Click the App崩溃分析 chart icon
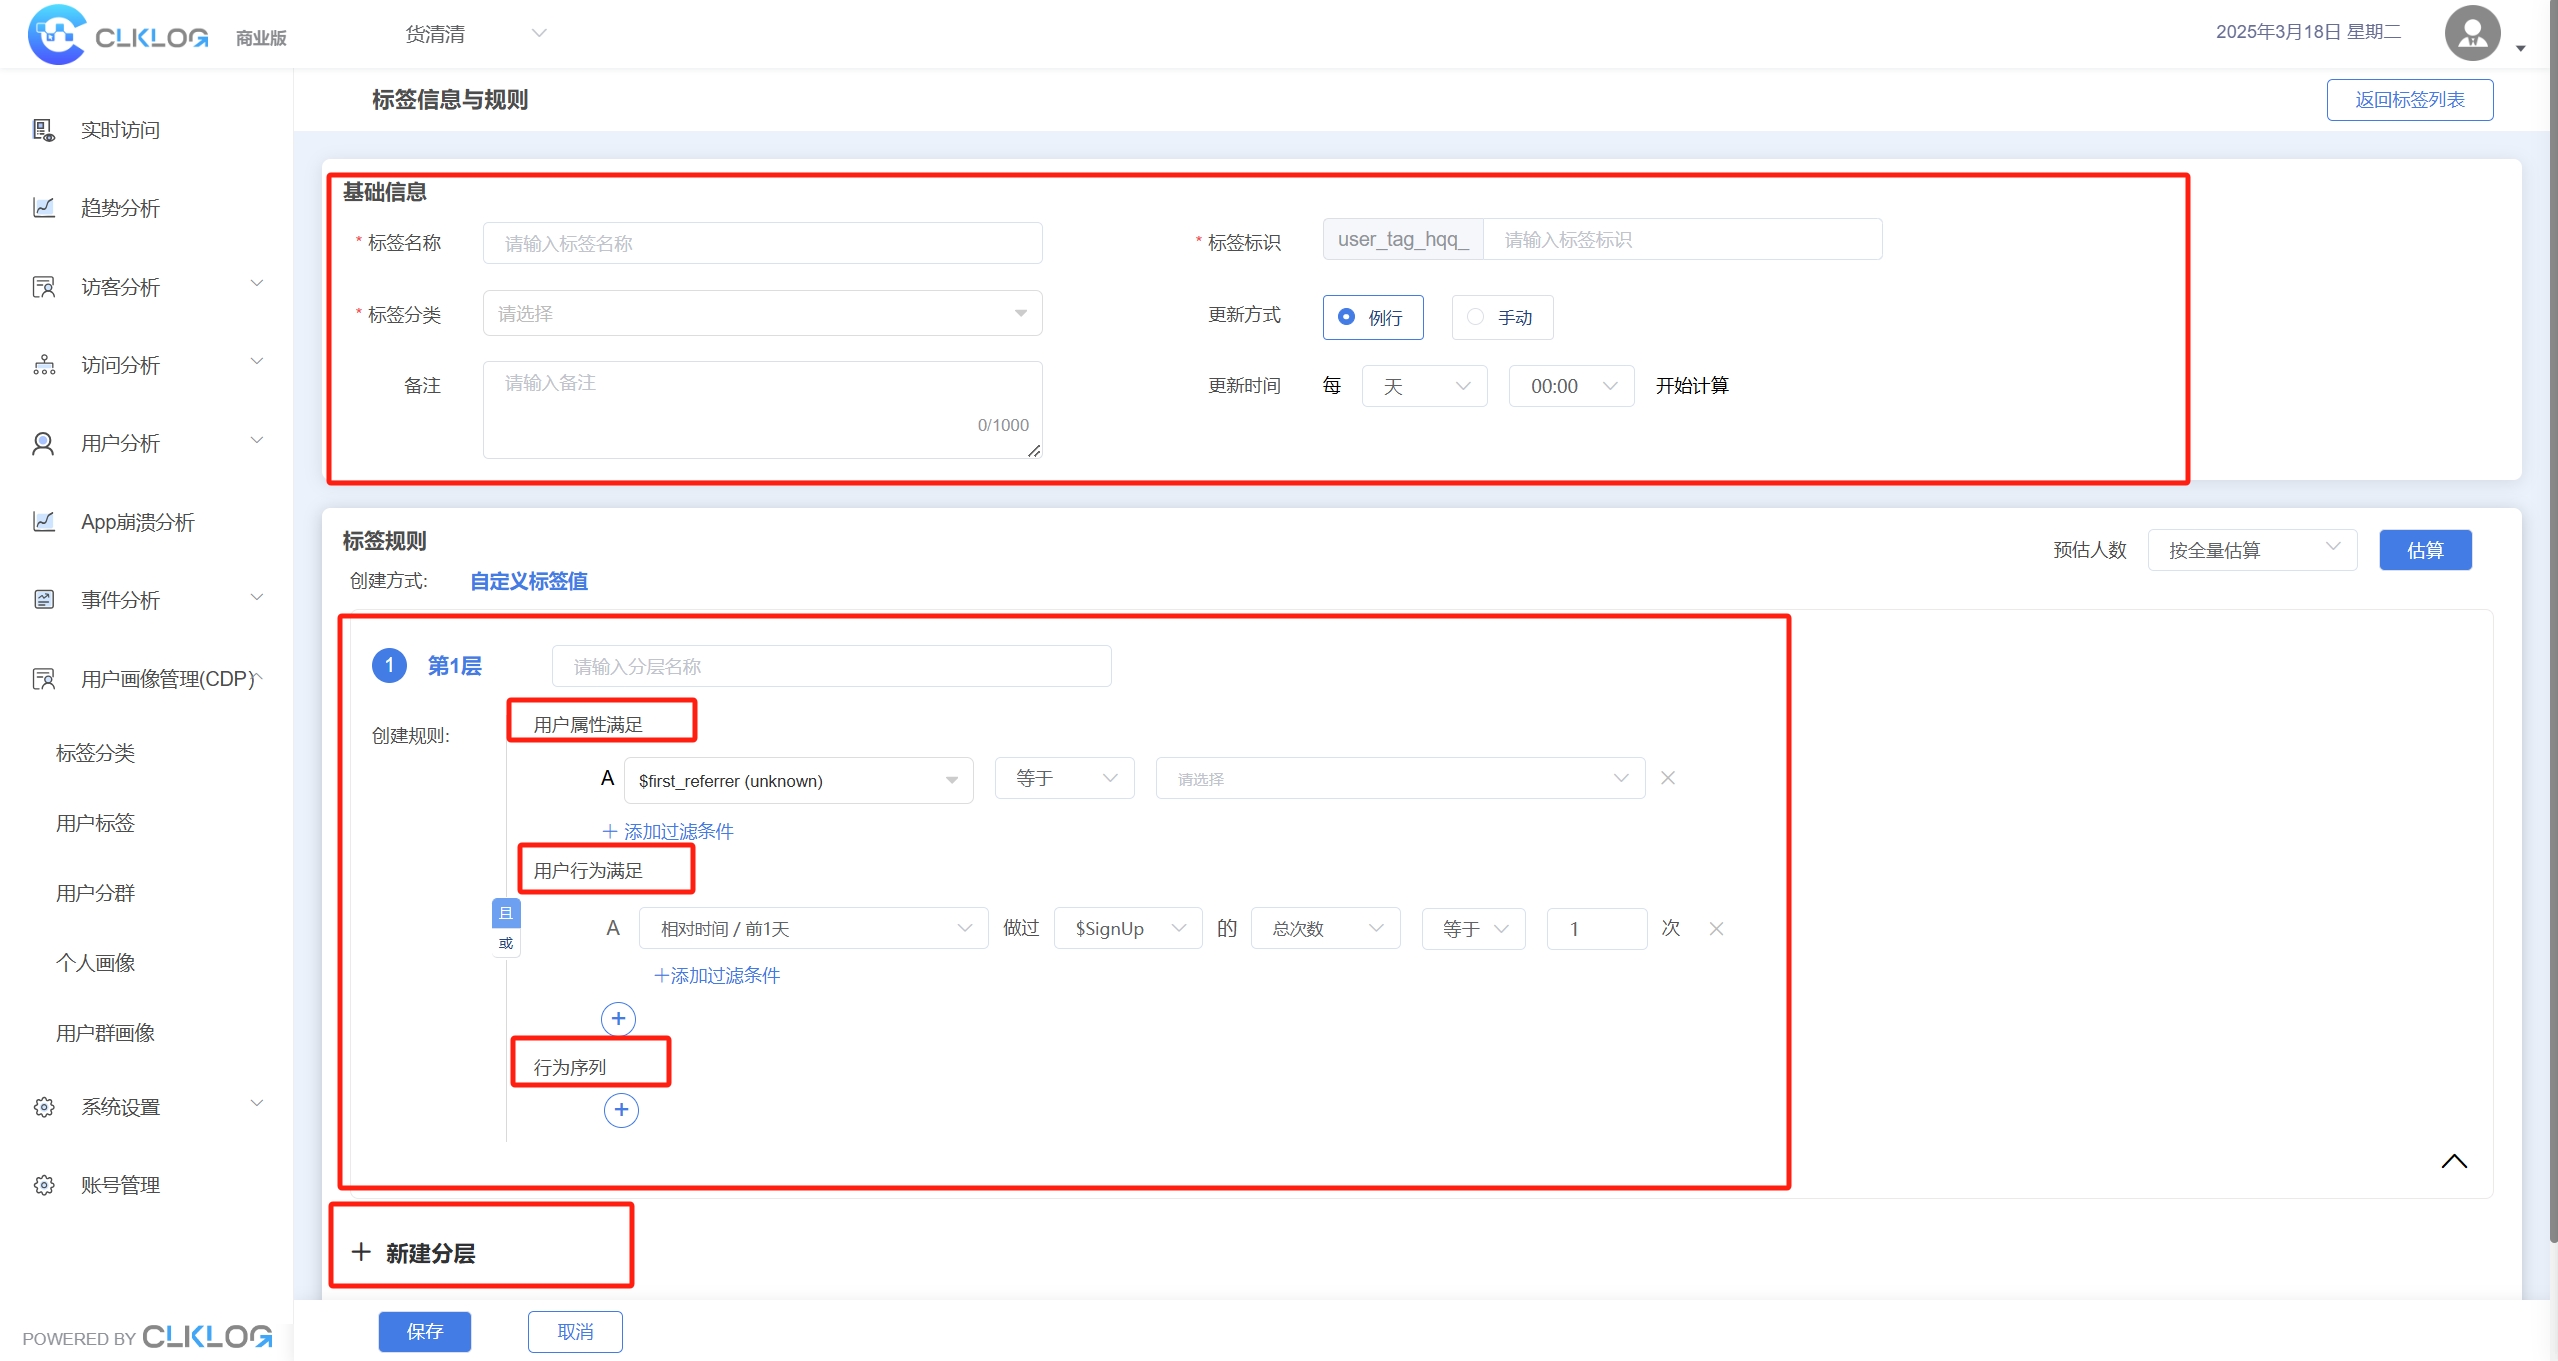Image resolution: width=2558 pixels, height=1361 pixels. coord(43,521)
